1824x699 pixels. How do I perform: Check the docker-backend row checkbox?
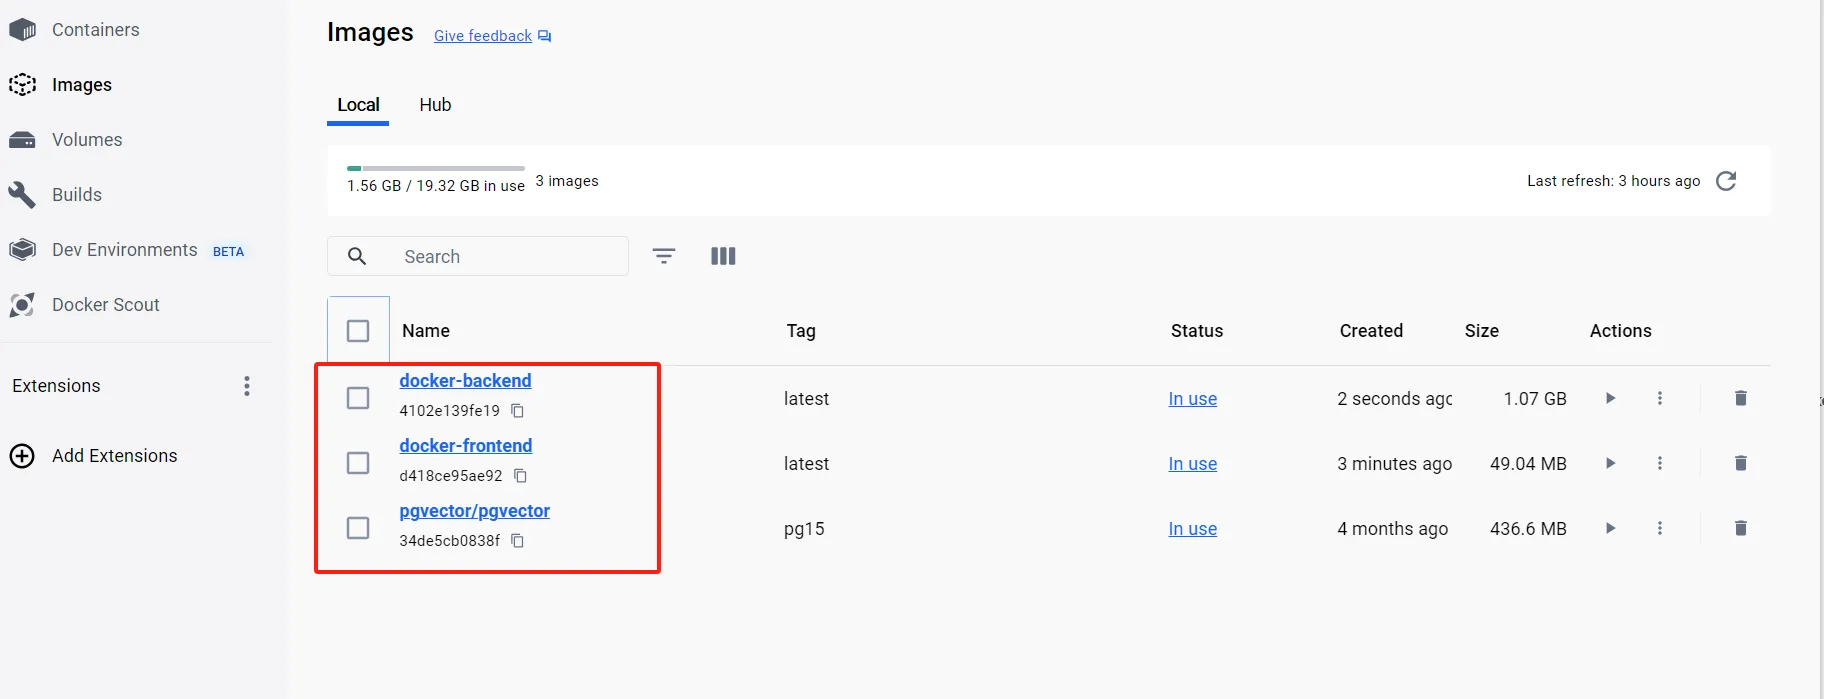click(358, 398)
